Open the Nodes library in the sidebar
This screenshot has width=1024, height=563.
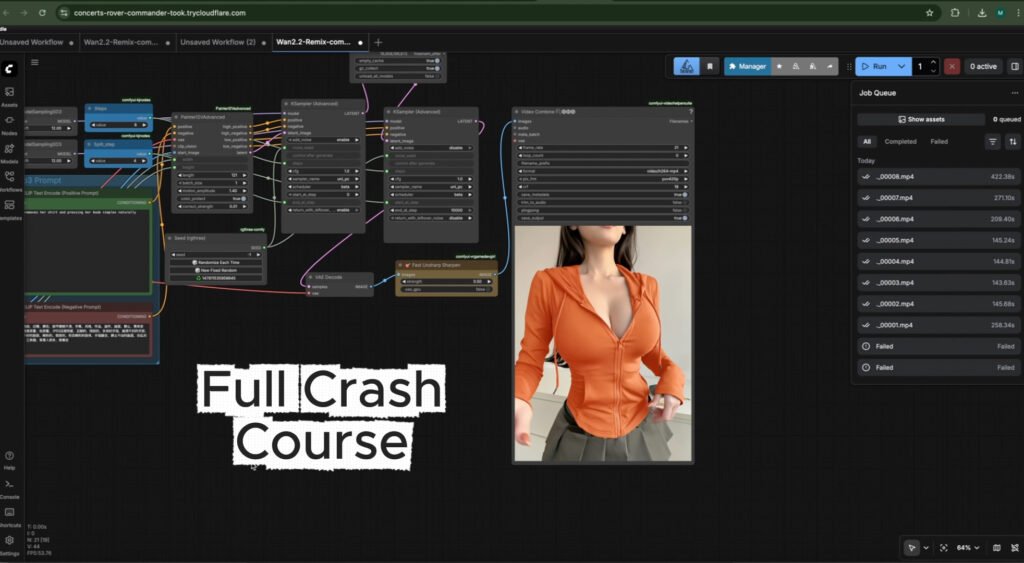pos(9,123)
